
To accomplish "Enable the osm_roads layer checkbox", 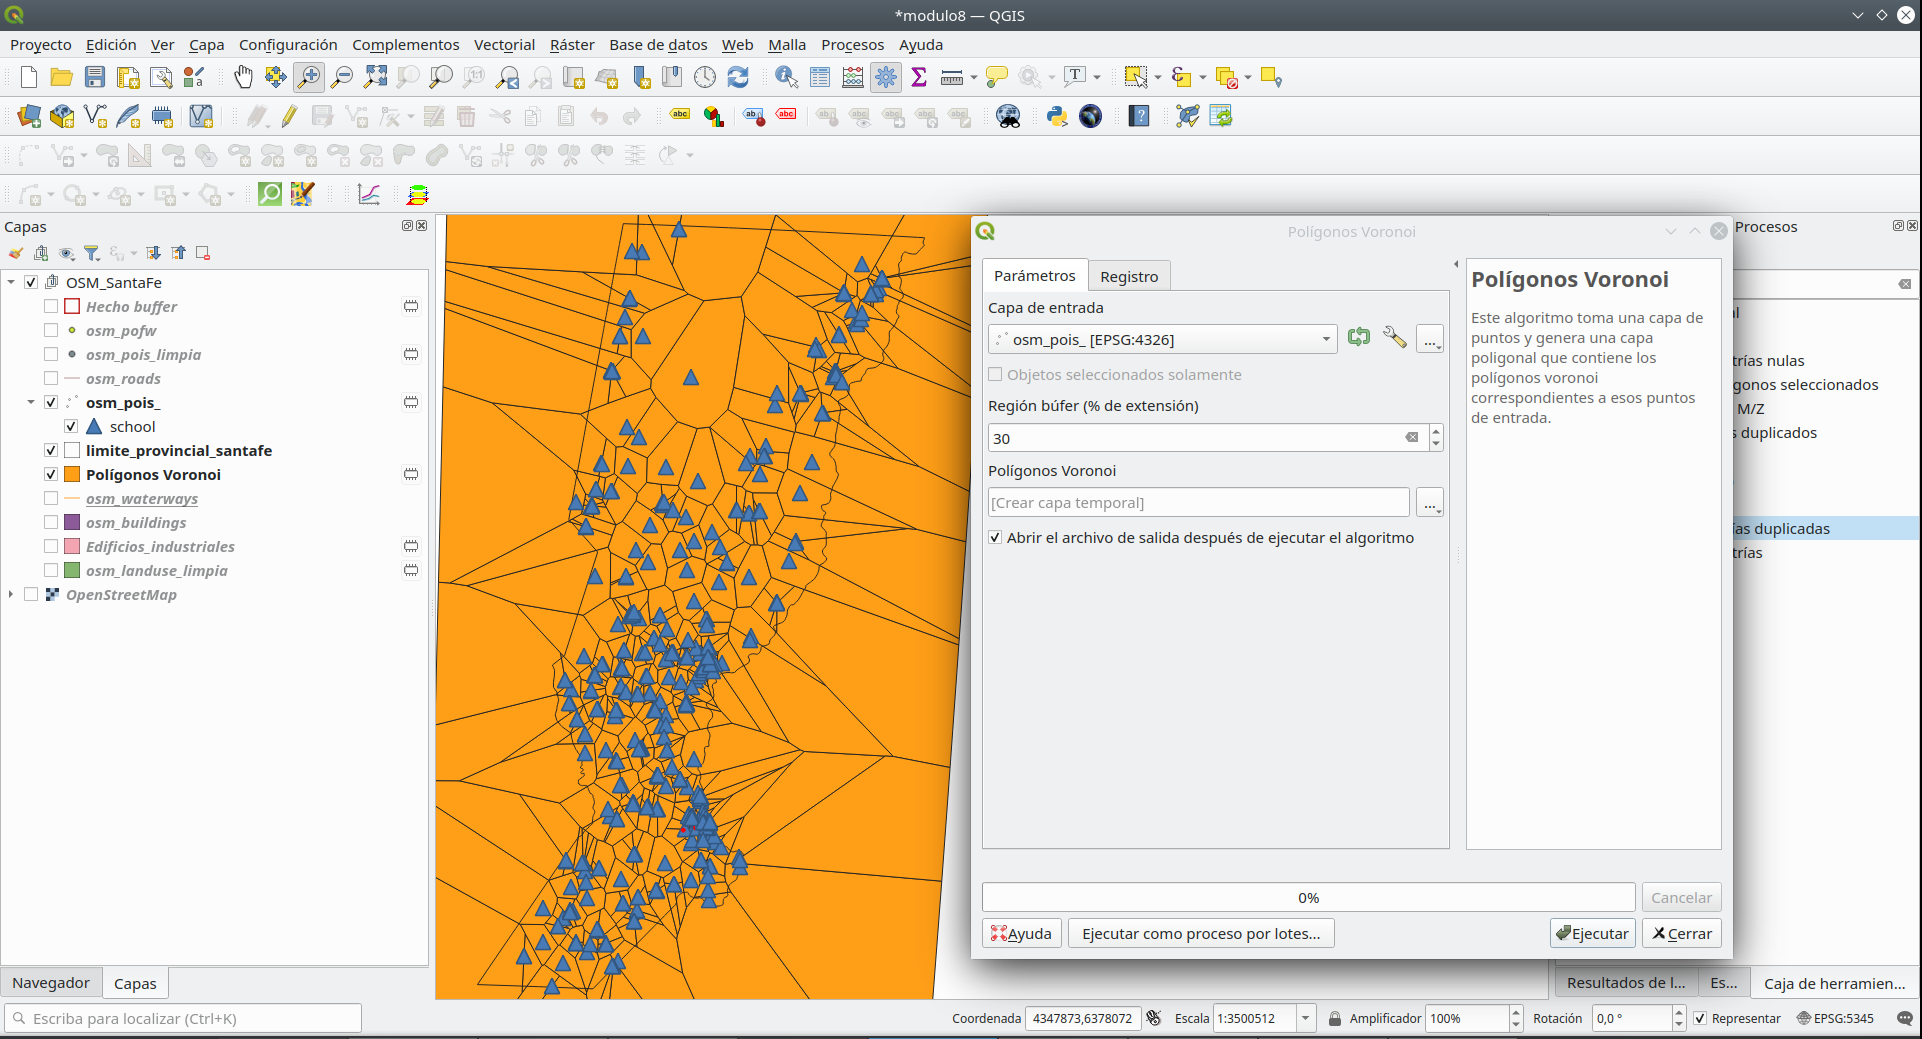I will coord(51,378).
